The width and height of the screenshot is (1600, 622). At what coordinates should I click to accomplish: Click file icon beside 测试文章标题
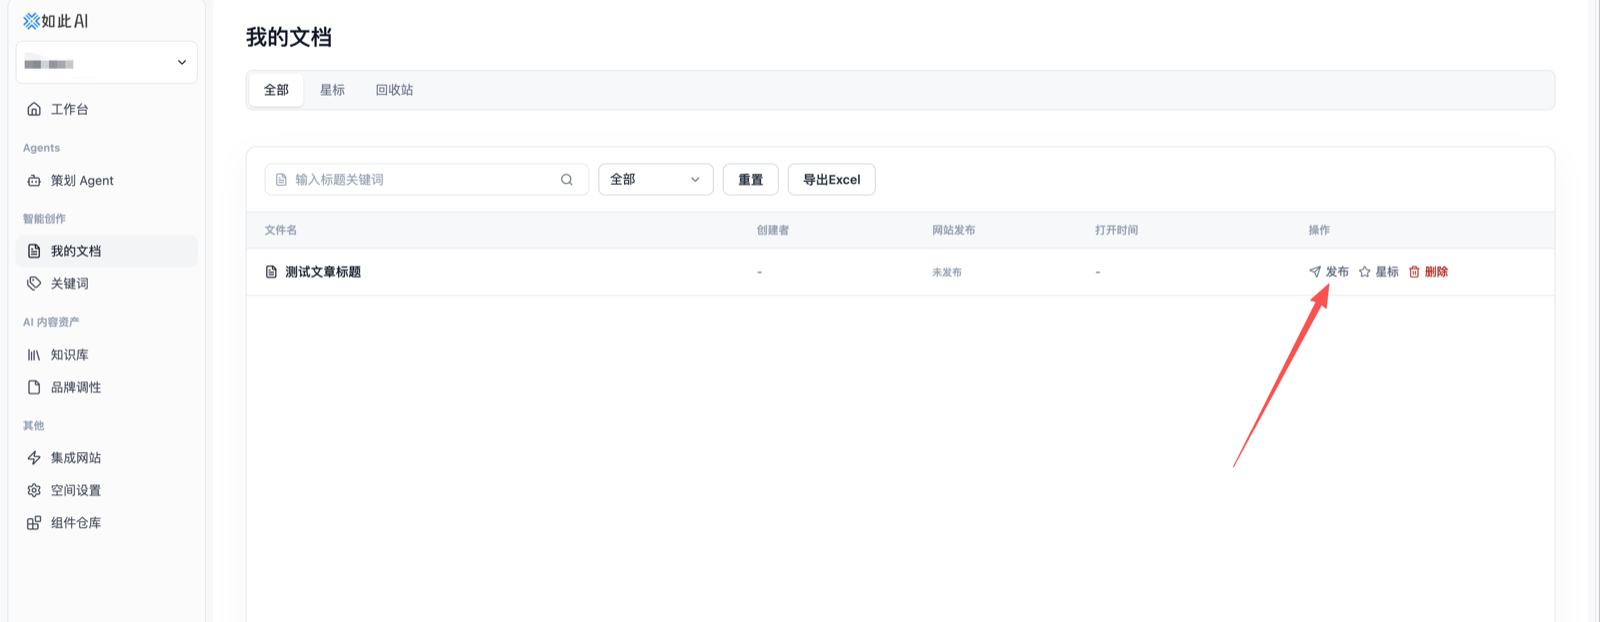pyautogui.click(x=271, y=272)
